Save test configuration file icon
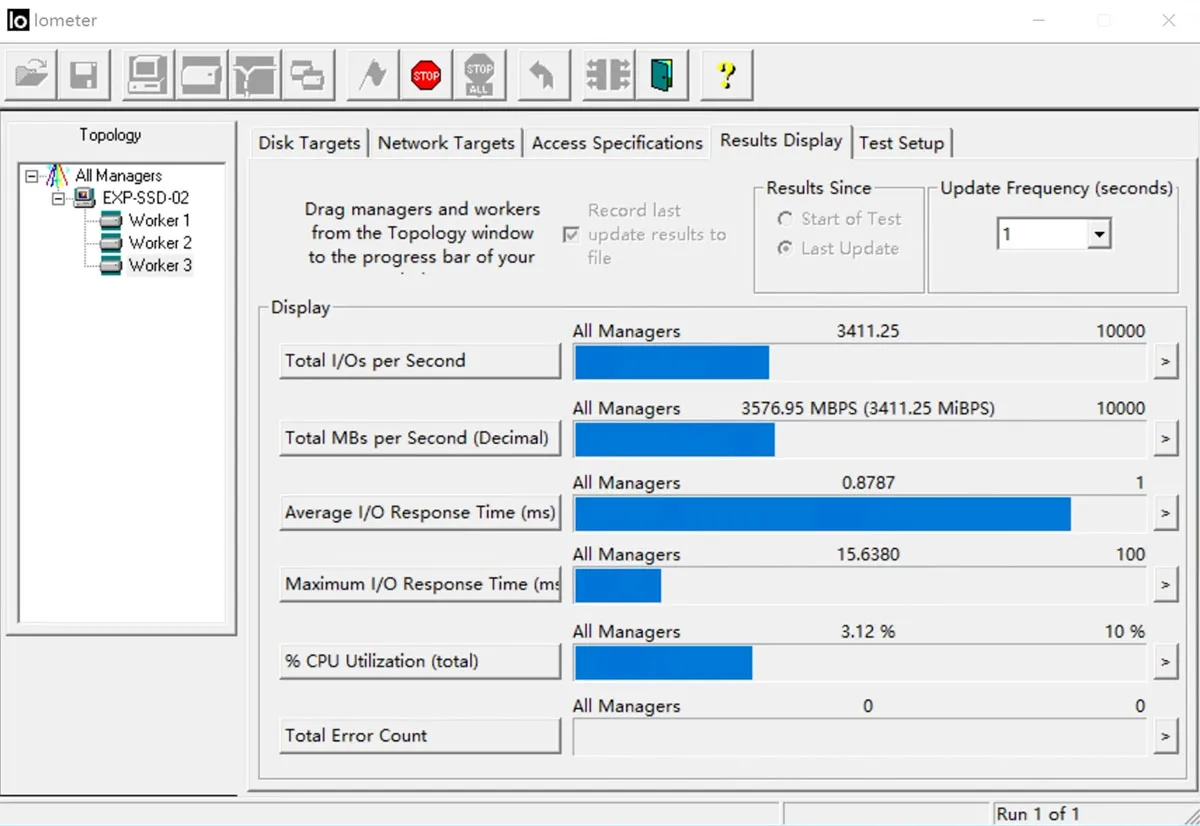The height and width of the screenshot is (826, 1200). [x=83, y=75]
